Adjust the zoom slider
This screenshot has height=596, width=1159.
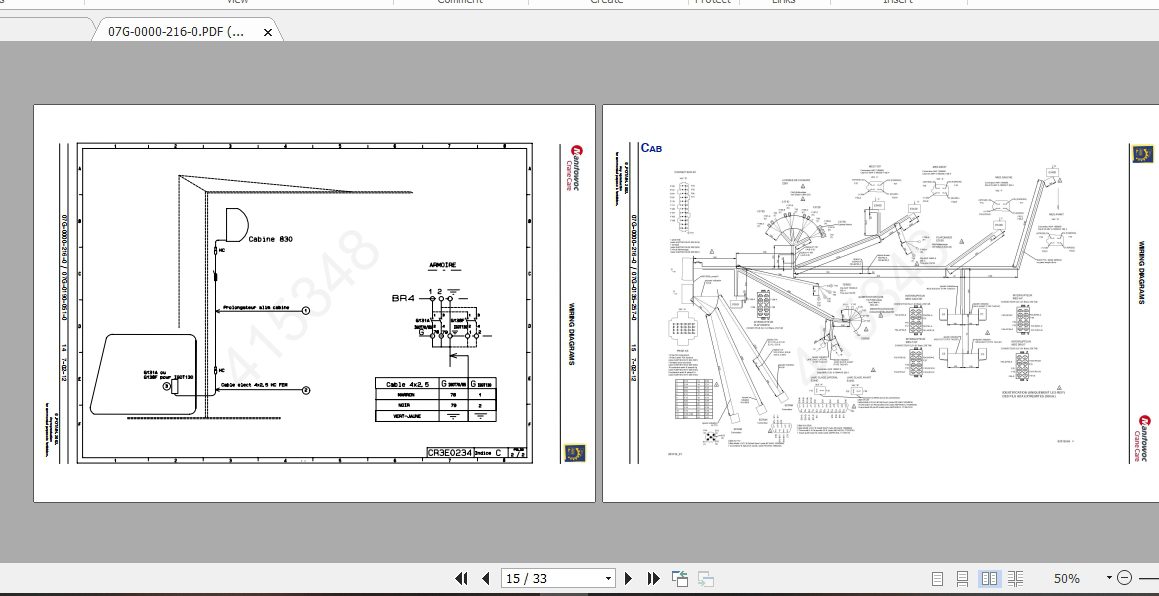coord(1152,578)
